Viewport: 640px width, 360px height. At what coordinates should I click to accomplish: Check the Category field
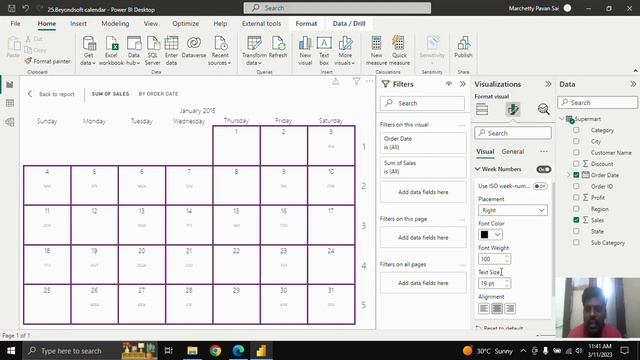576,130
